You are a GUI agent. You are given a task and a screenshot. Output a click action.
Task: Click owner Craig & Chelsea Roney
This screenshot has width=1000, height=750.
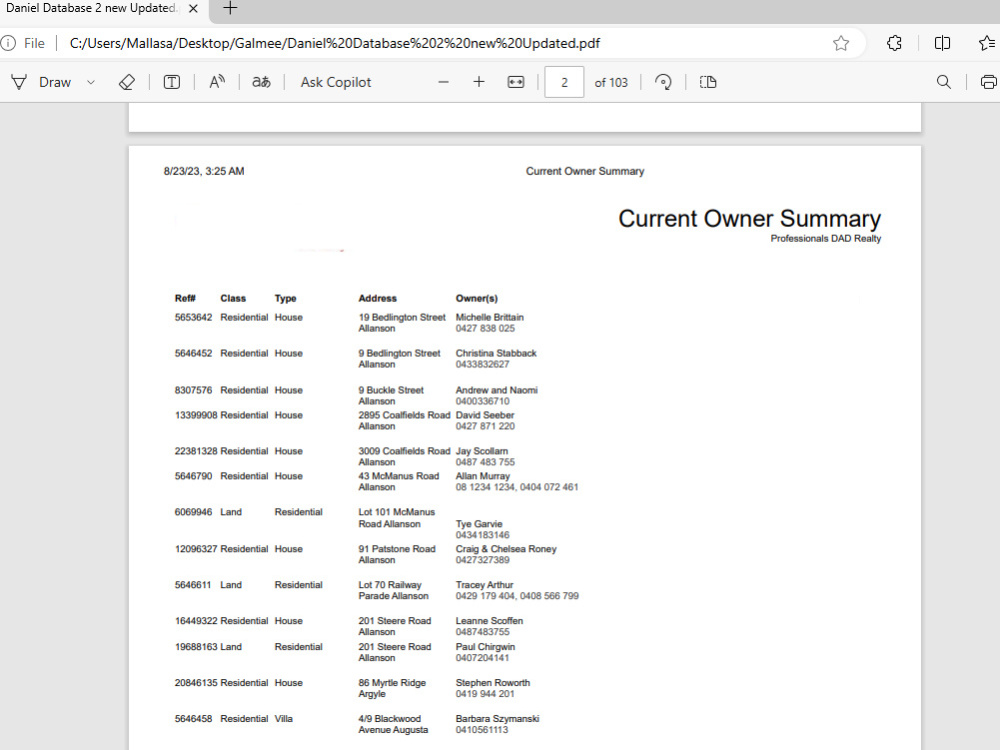tap(506, 548)
